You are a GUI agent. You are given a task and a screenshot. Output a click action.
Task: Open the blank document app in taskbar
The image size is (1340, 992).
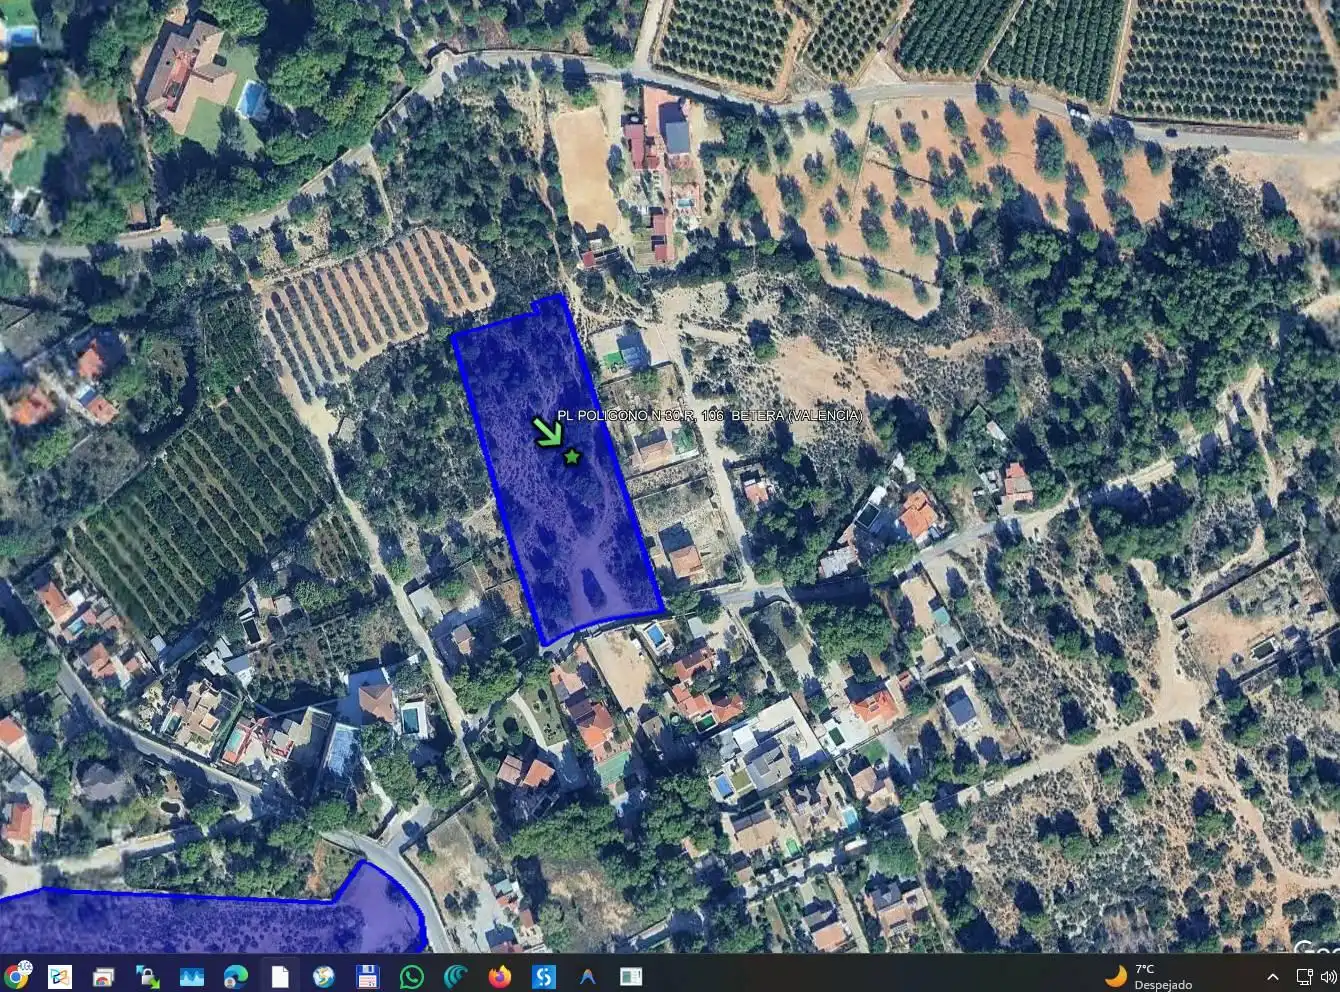tap(280, 976)
